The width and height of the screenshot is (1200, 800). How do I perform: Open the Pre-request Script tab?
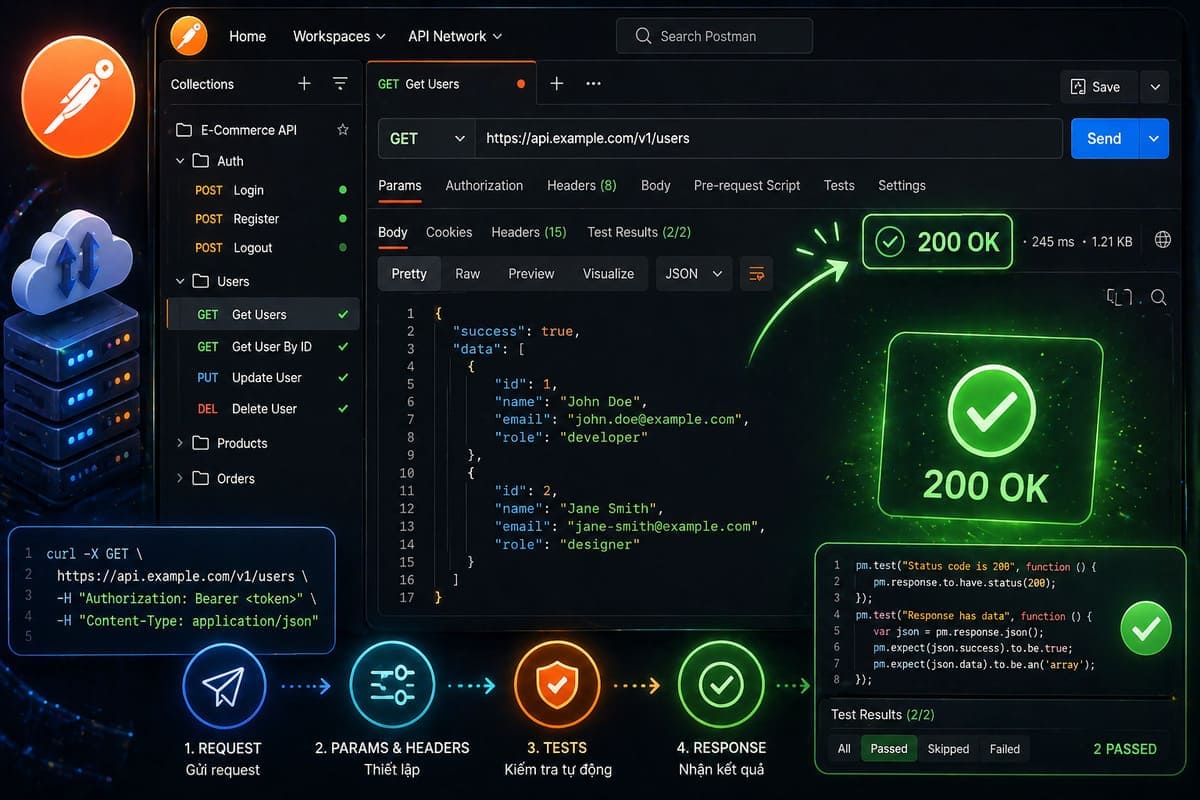coord(747,185)
